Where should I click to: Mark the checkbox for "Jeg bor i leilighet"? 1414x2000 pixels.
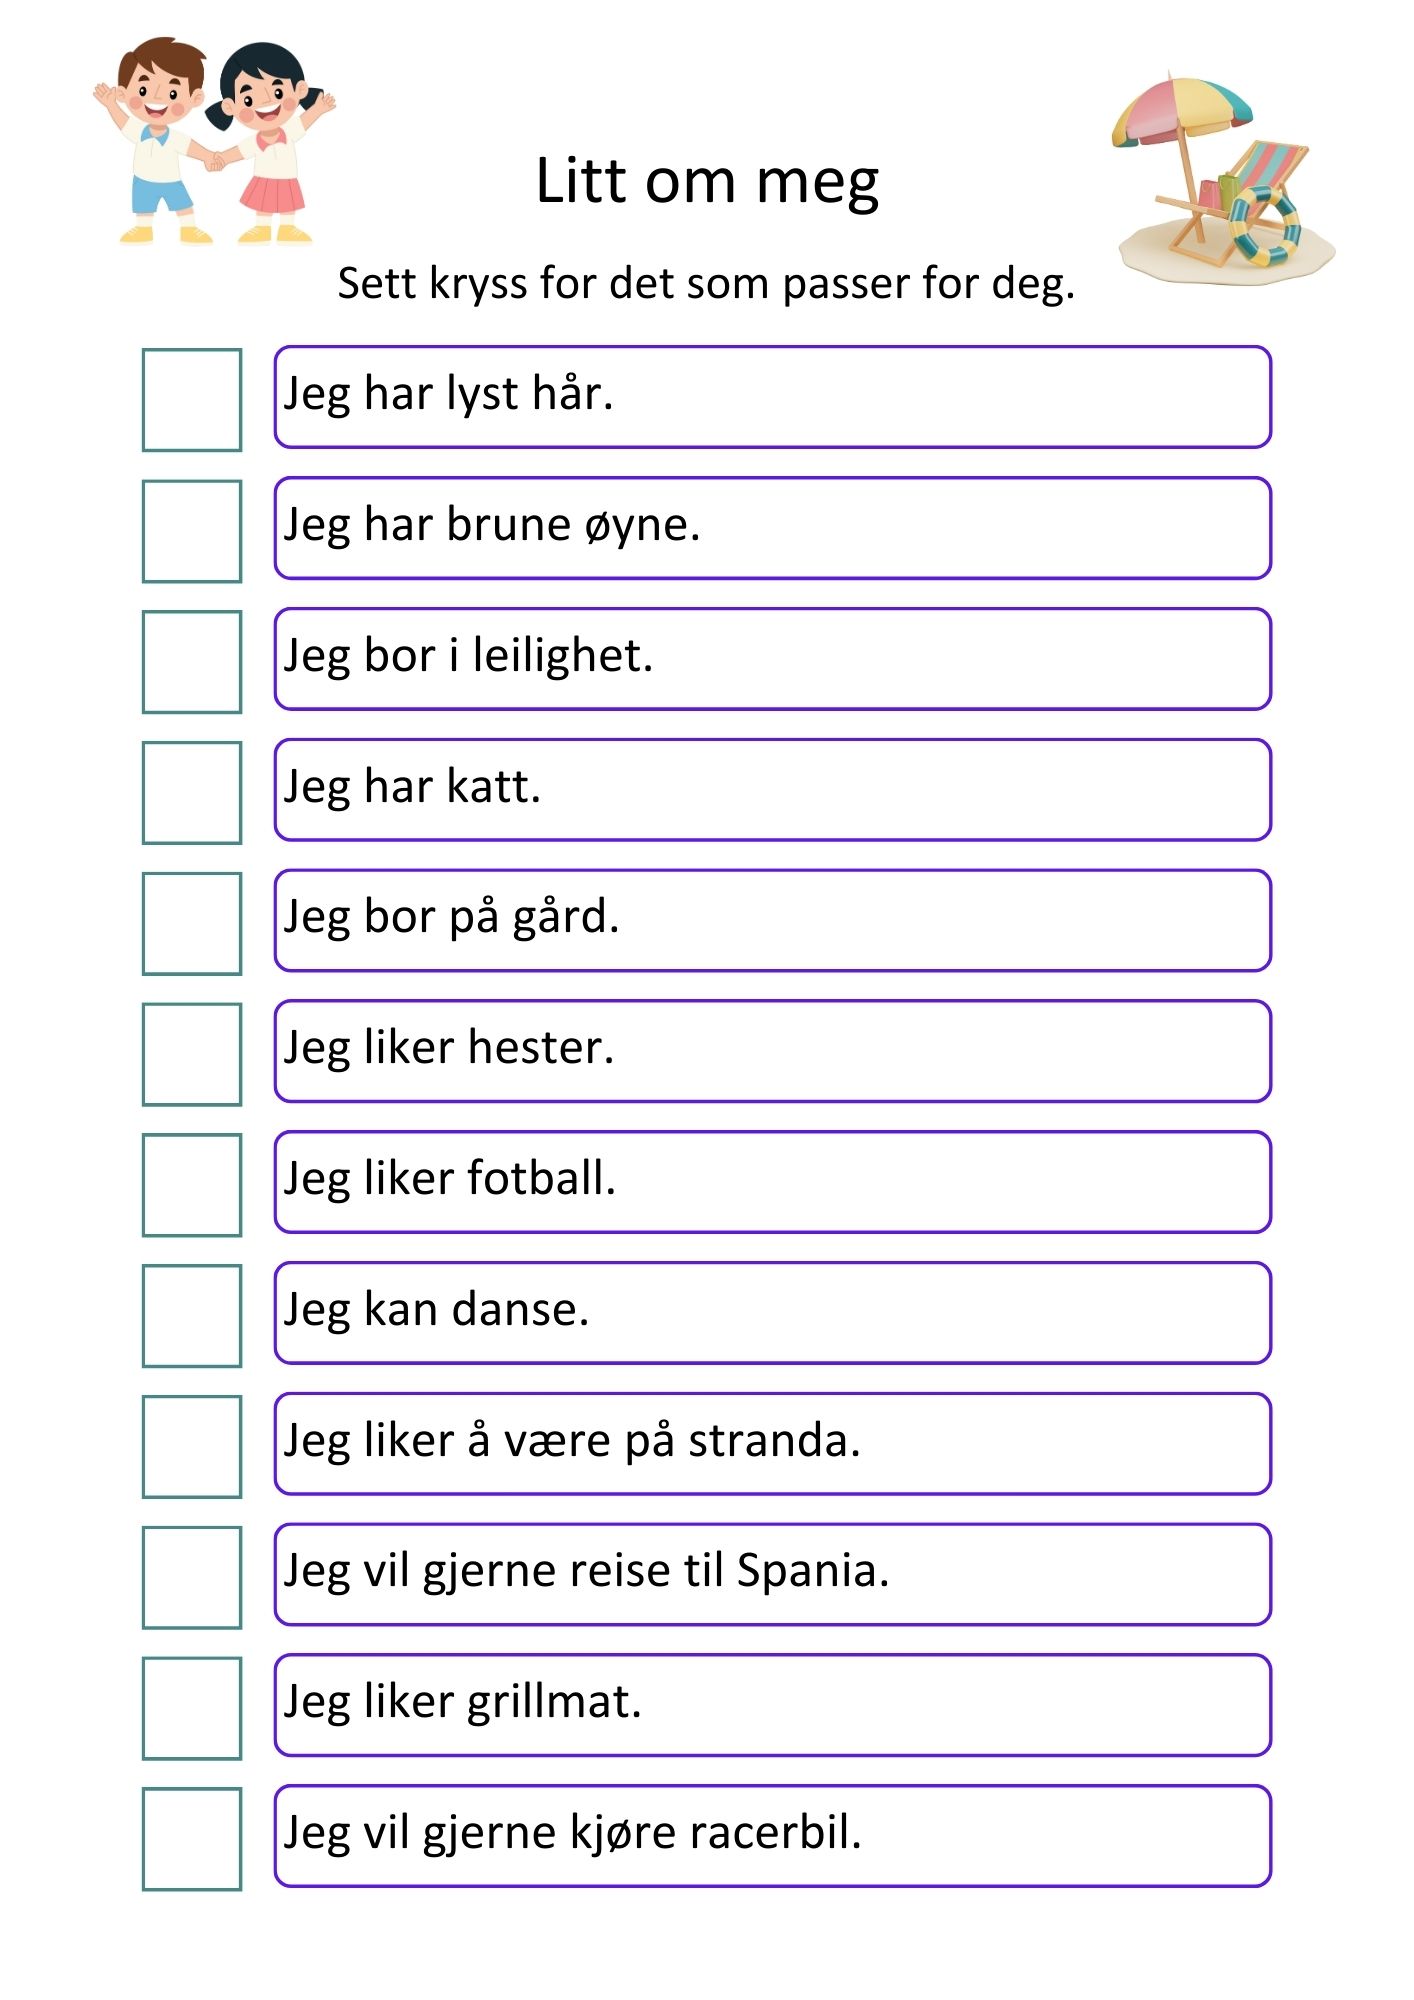[192, 662]
